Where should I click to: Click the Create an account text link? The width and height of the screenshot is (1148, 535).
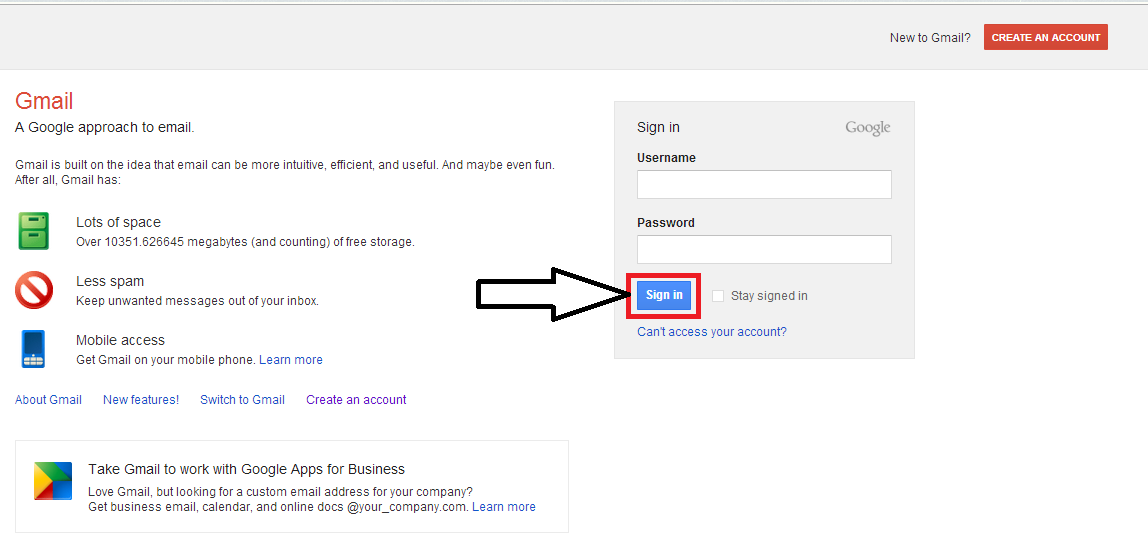356,400
